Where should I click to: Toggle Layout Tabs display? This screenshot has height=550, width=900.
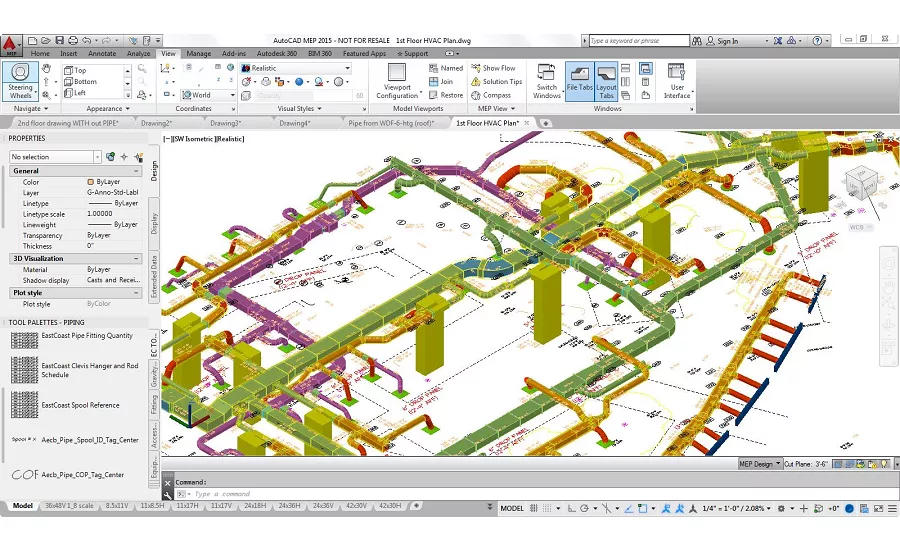pos(606,81)
